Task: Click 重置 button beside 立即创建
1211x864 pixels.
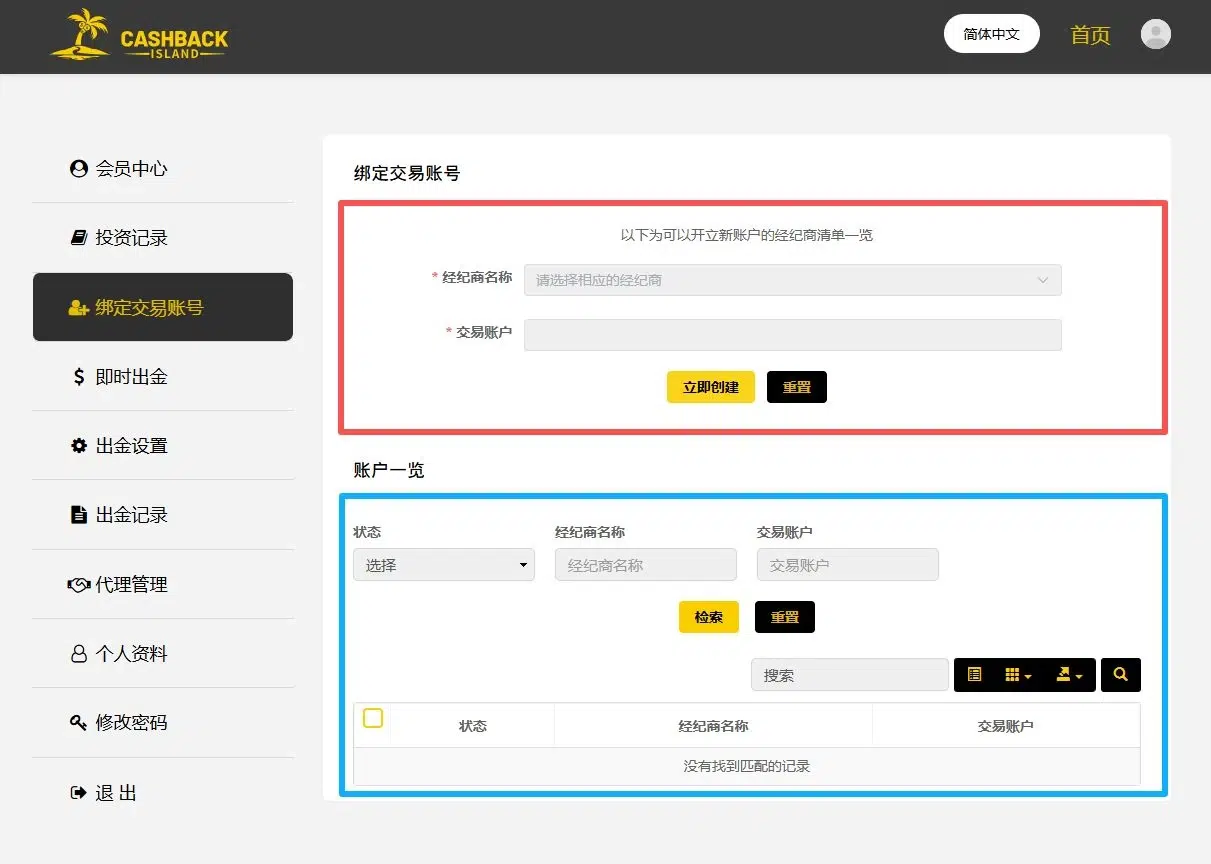Action: (797, 387)
